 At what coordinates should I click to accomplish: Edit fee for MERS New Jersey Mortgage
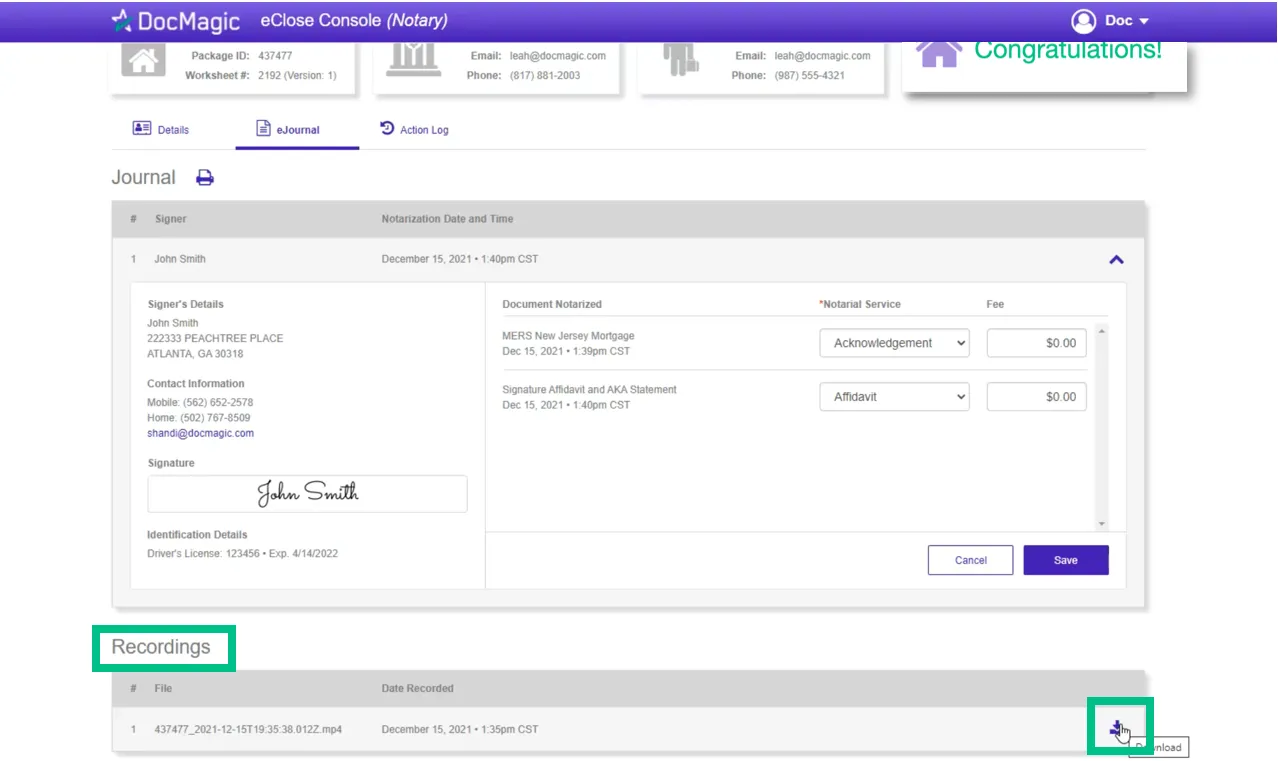[1036, 343]
